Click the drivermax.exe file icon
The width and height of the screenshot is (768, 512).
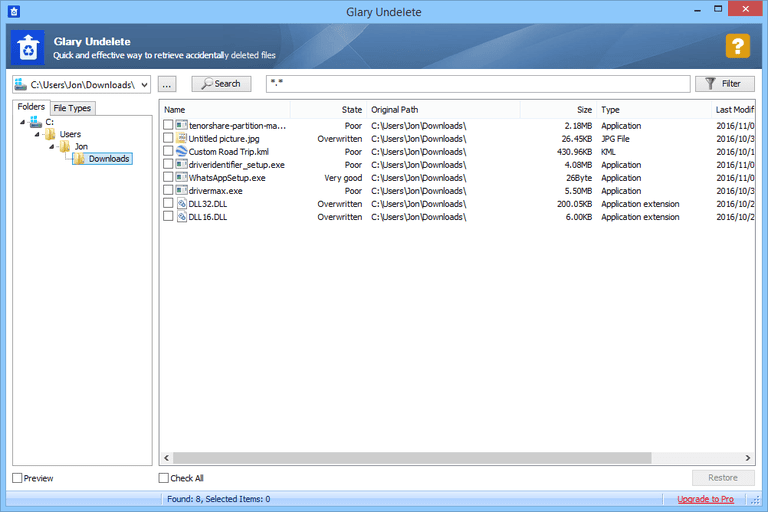(181, 190)
